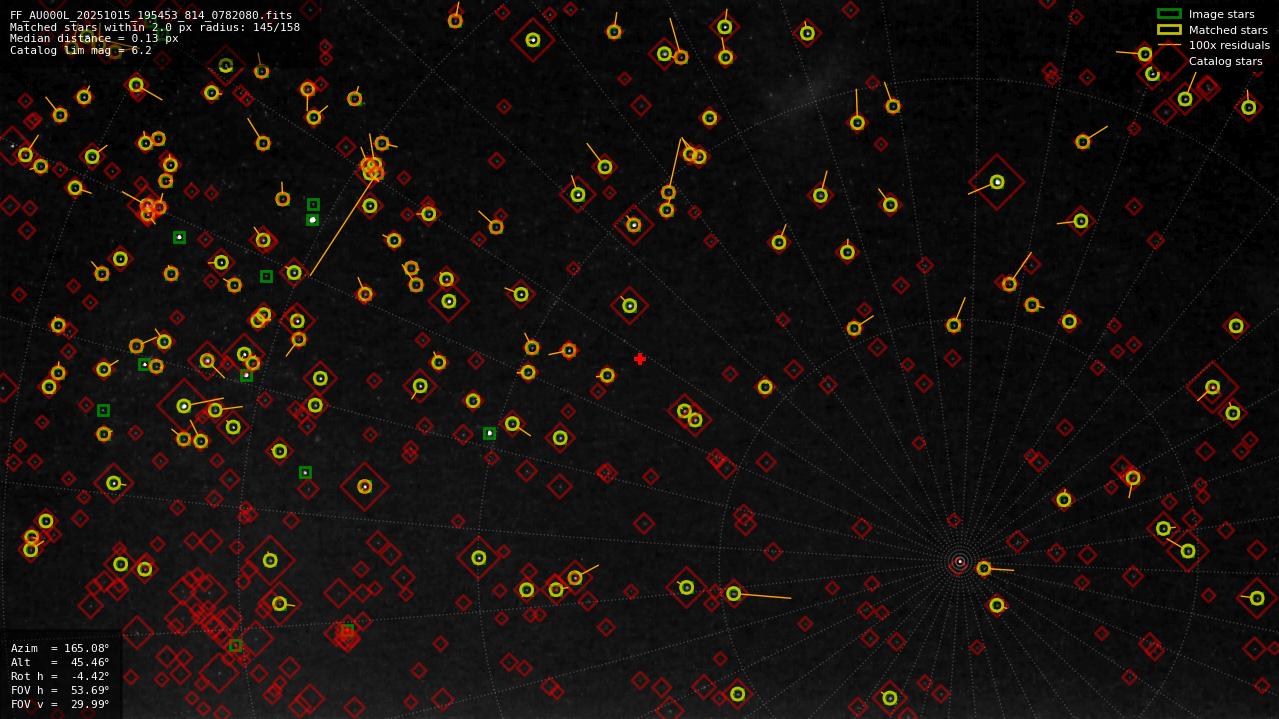Click the green Image stars legend swatch
The width and height of the screenshot is (1279, 719).
click(x=1169, y=14)
